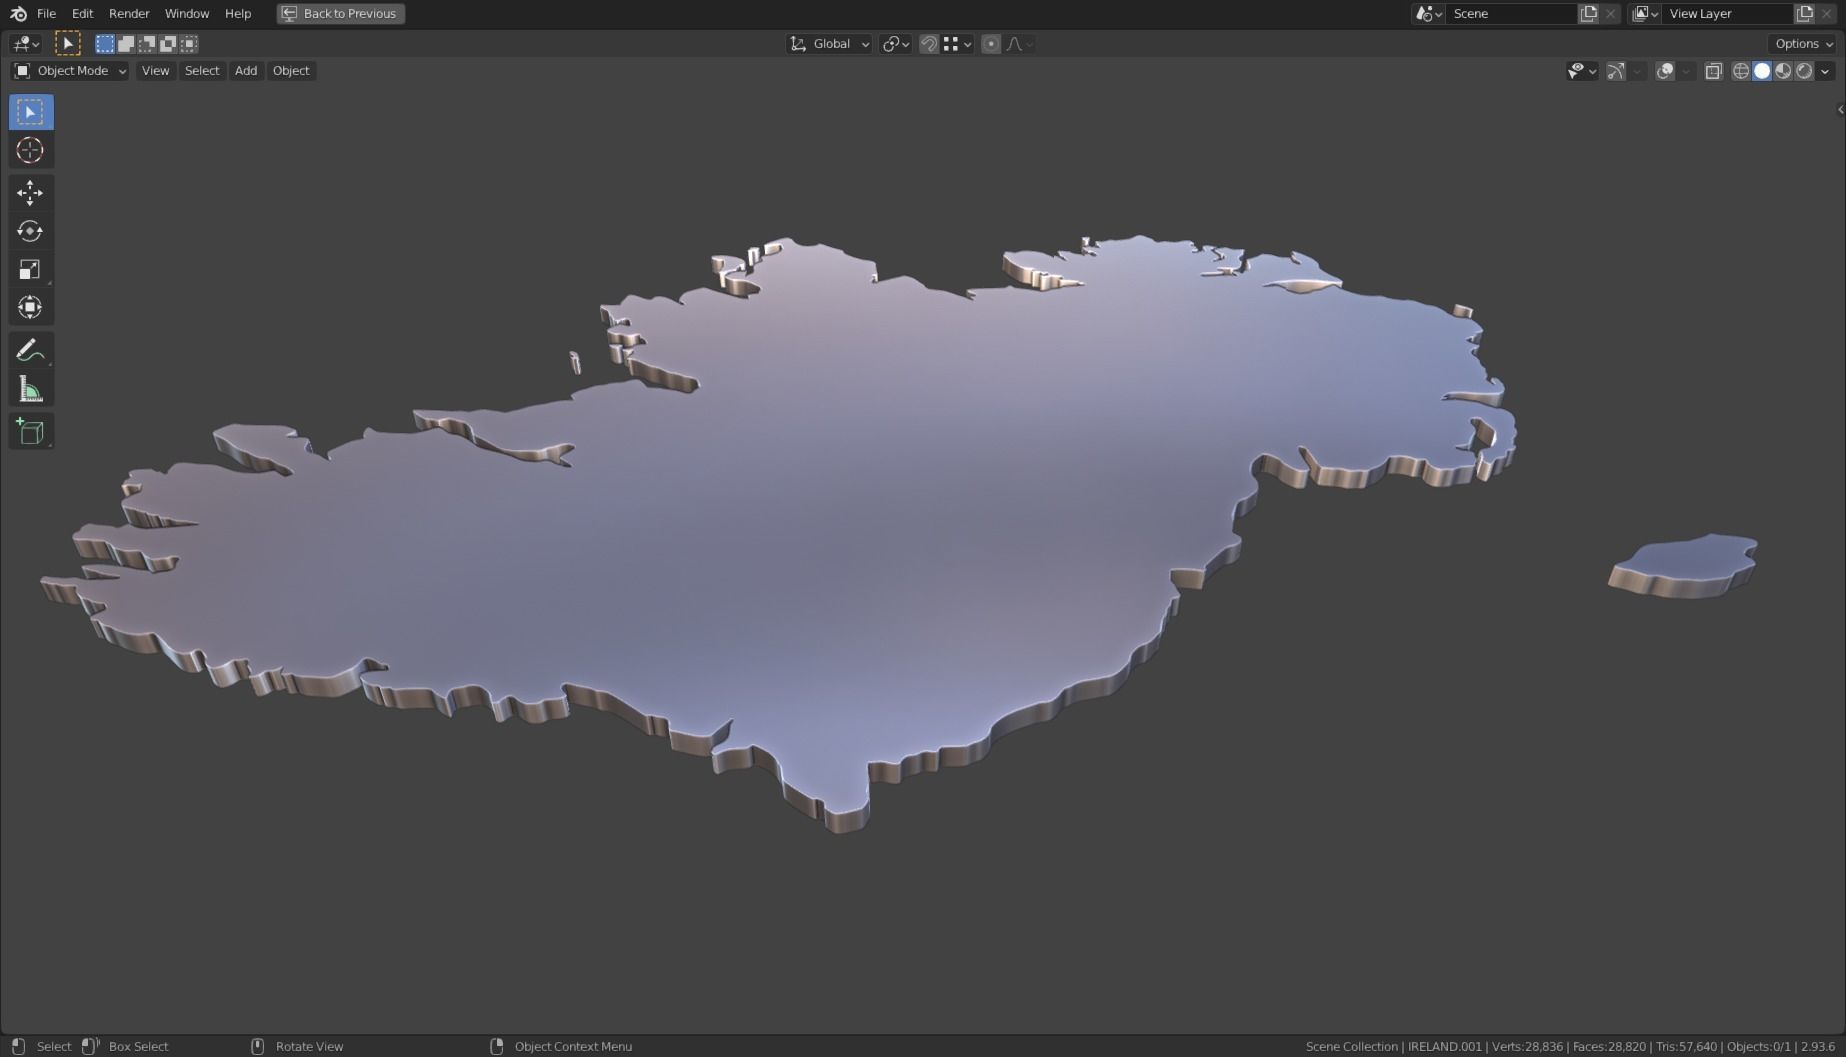
Task: Toggle viewport overlays display
Action: tap(1665, 70)
